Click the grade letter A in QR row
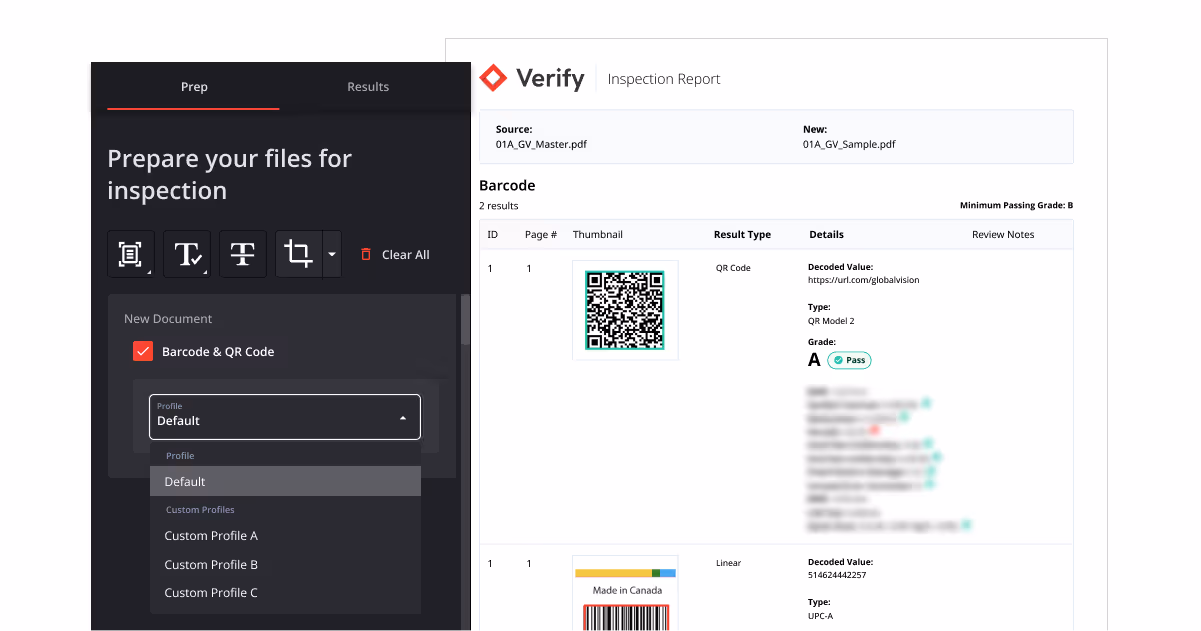 (x=814, y=360)
